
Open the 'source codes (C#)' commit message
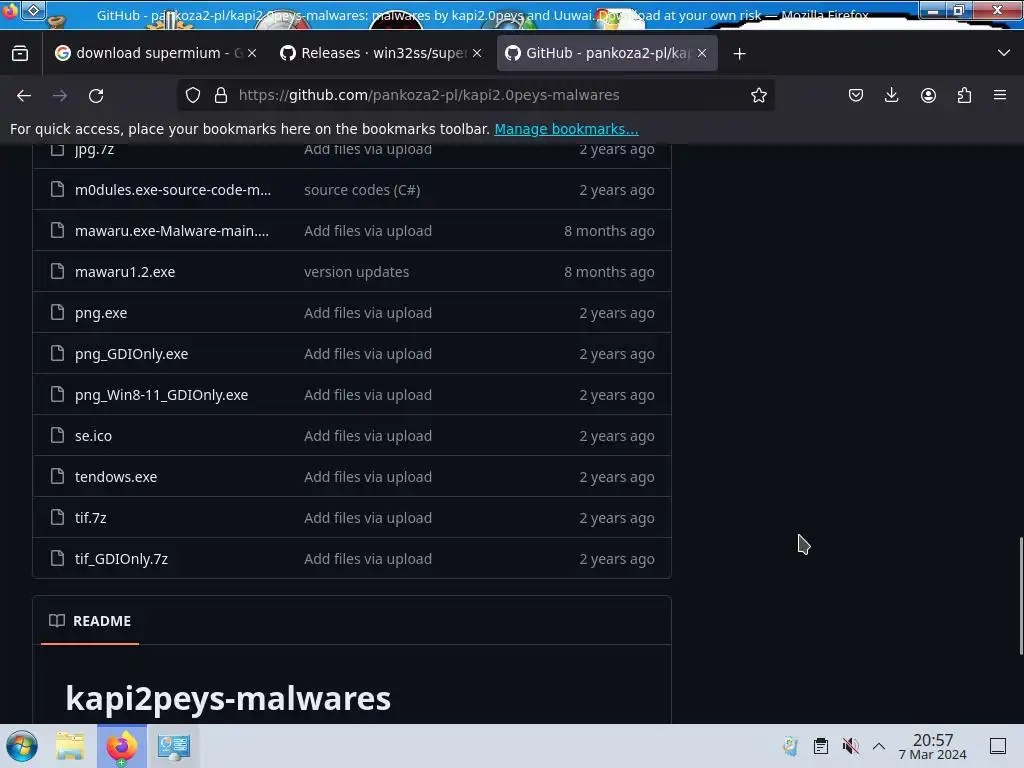coord(362,190)
